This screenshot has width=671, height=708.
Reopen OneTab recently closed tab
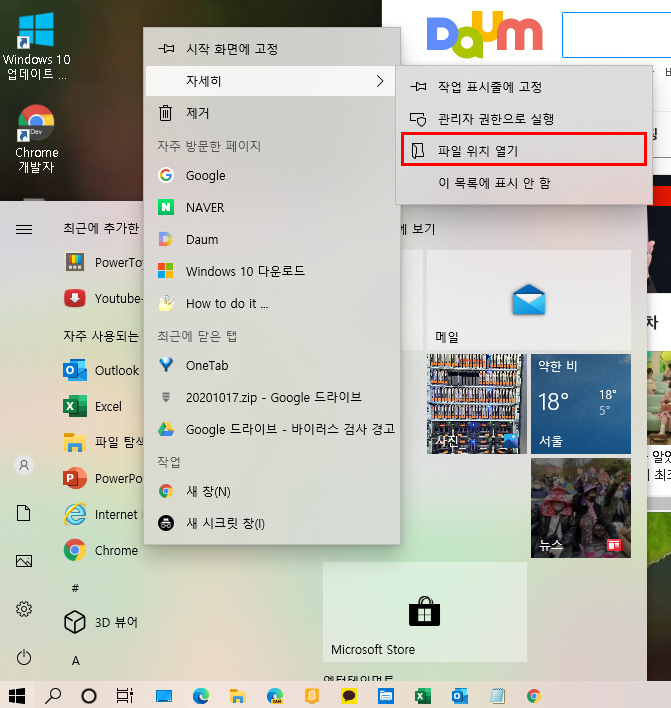272,365
